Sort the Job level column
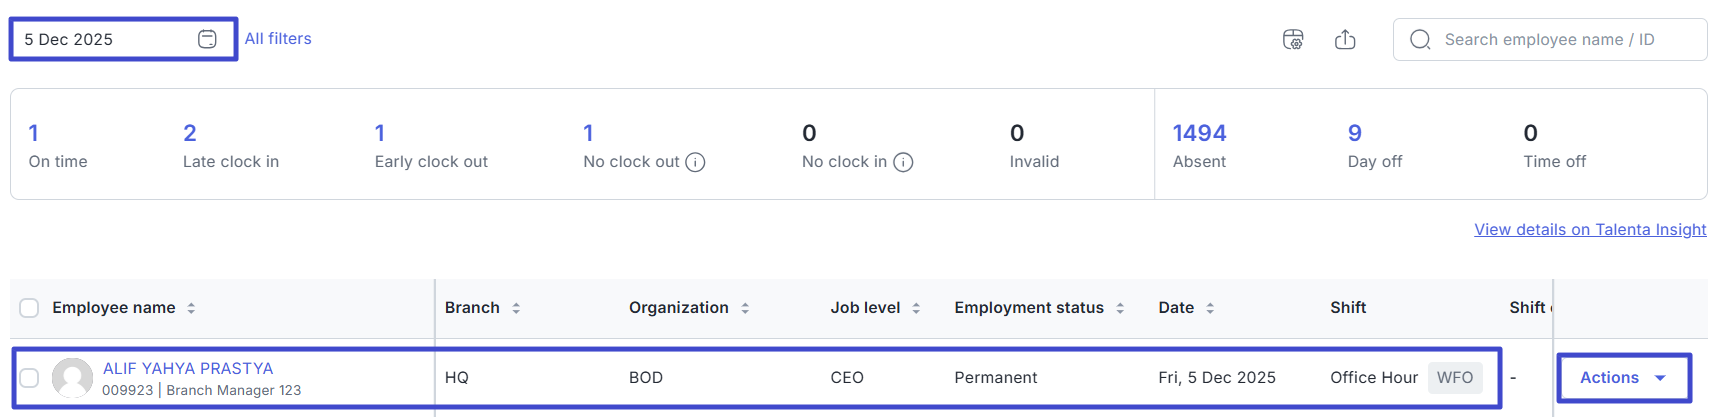Image resolution: width=1717 pixels, height=417 pixels. 916,308
